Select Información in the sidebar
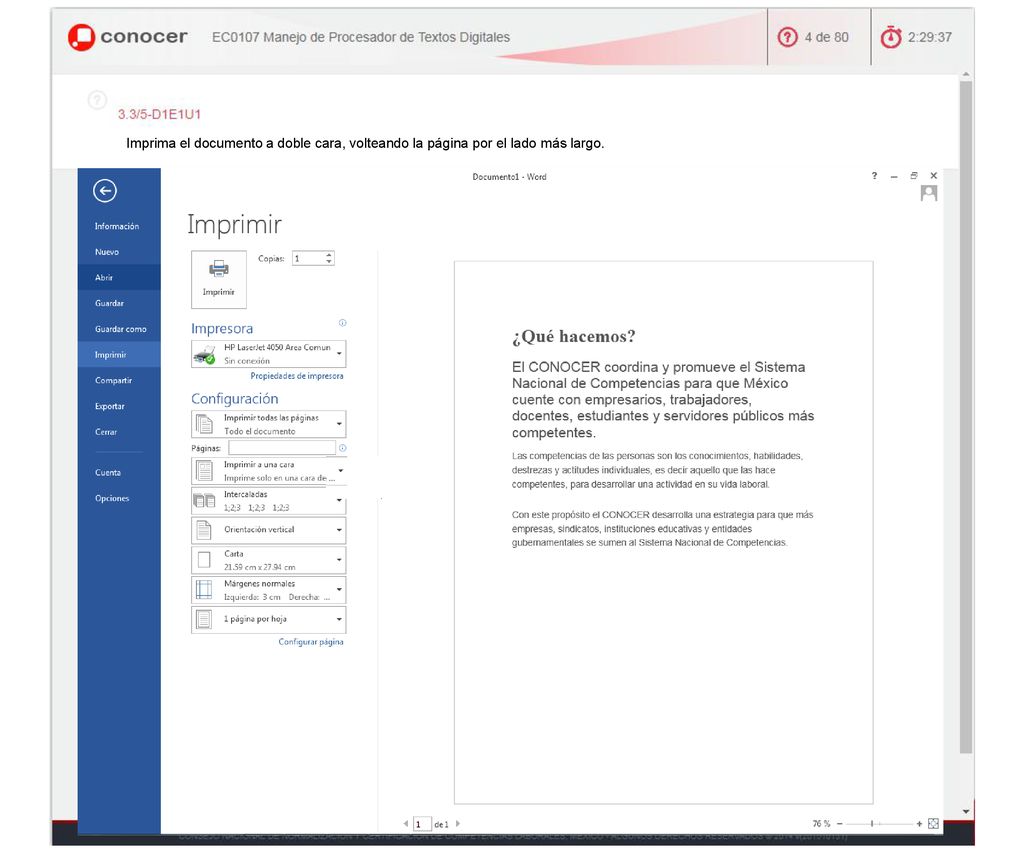Screen dimensions: 1024x853 119,226
